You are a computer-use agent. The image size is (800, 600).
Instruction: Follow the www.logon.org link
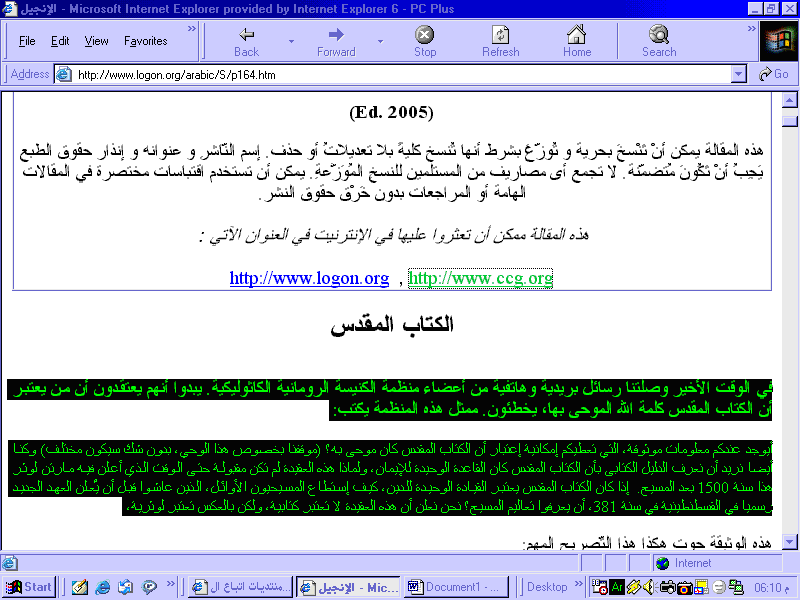click(x=309, y=278)
